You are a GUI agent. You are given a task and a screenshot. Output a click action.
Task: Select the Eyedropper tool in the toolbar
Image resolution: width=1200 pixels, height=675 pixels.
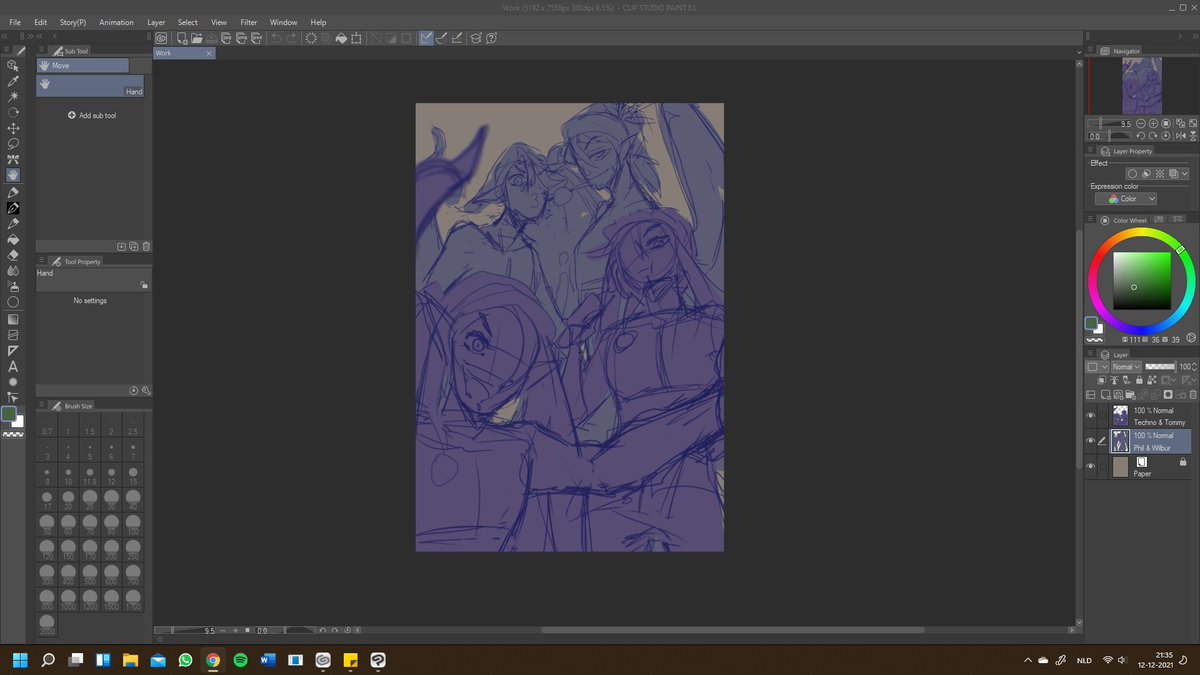[13, 81]
